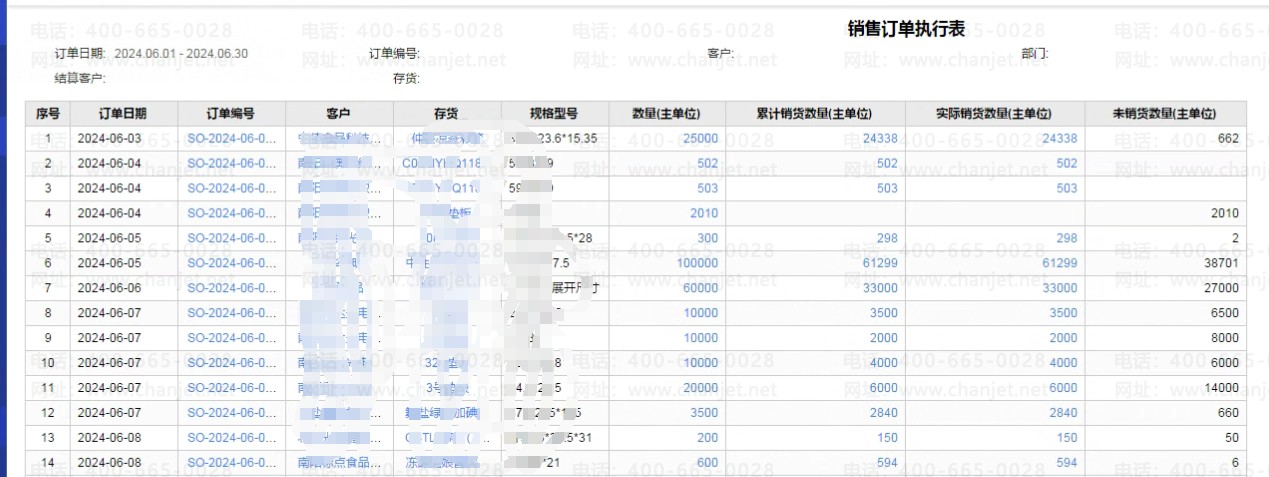Click the 客户 column header
This screenshot has height=477, width=1269.
coord(339,113)
